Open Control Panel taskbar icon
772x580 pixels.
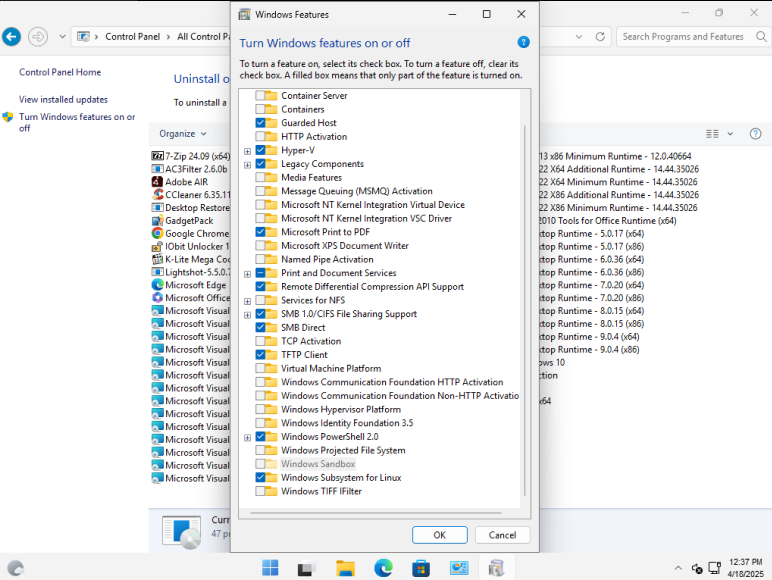pyautogui.click(x=459, y=568)
